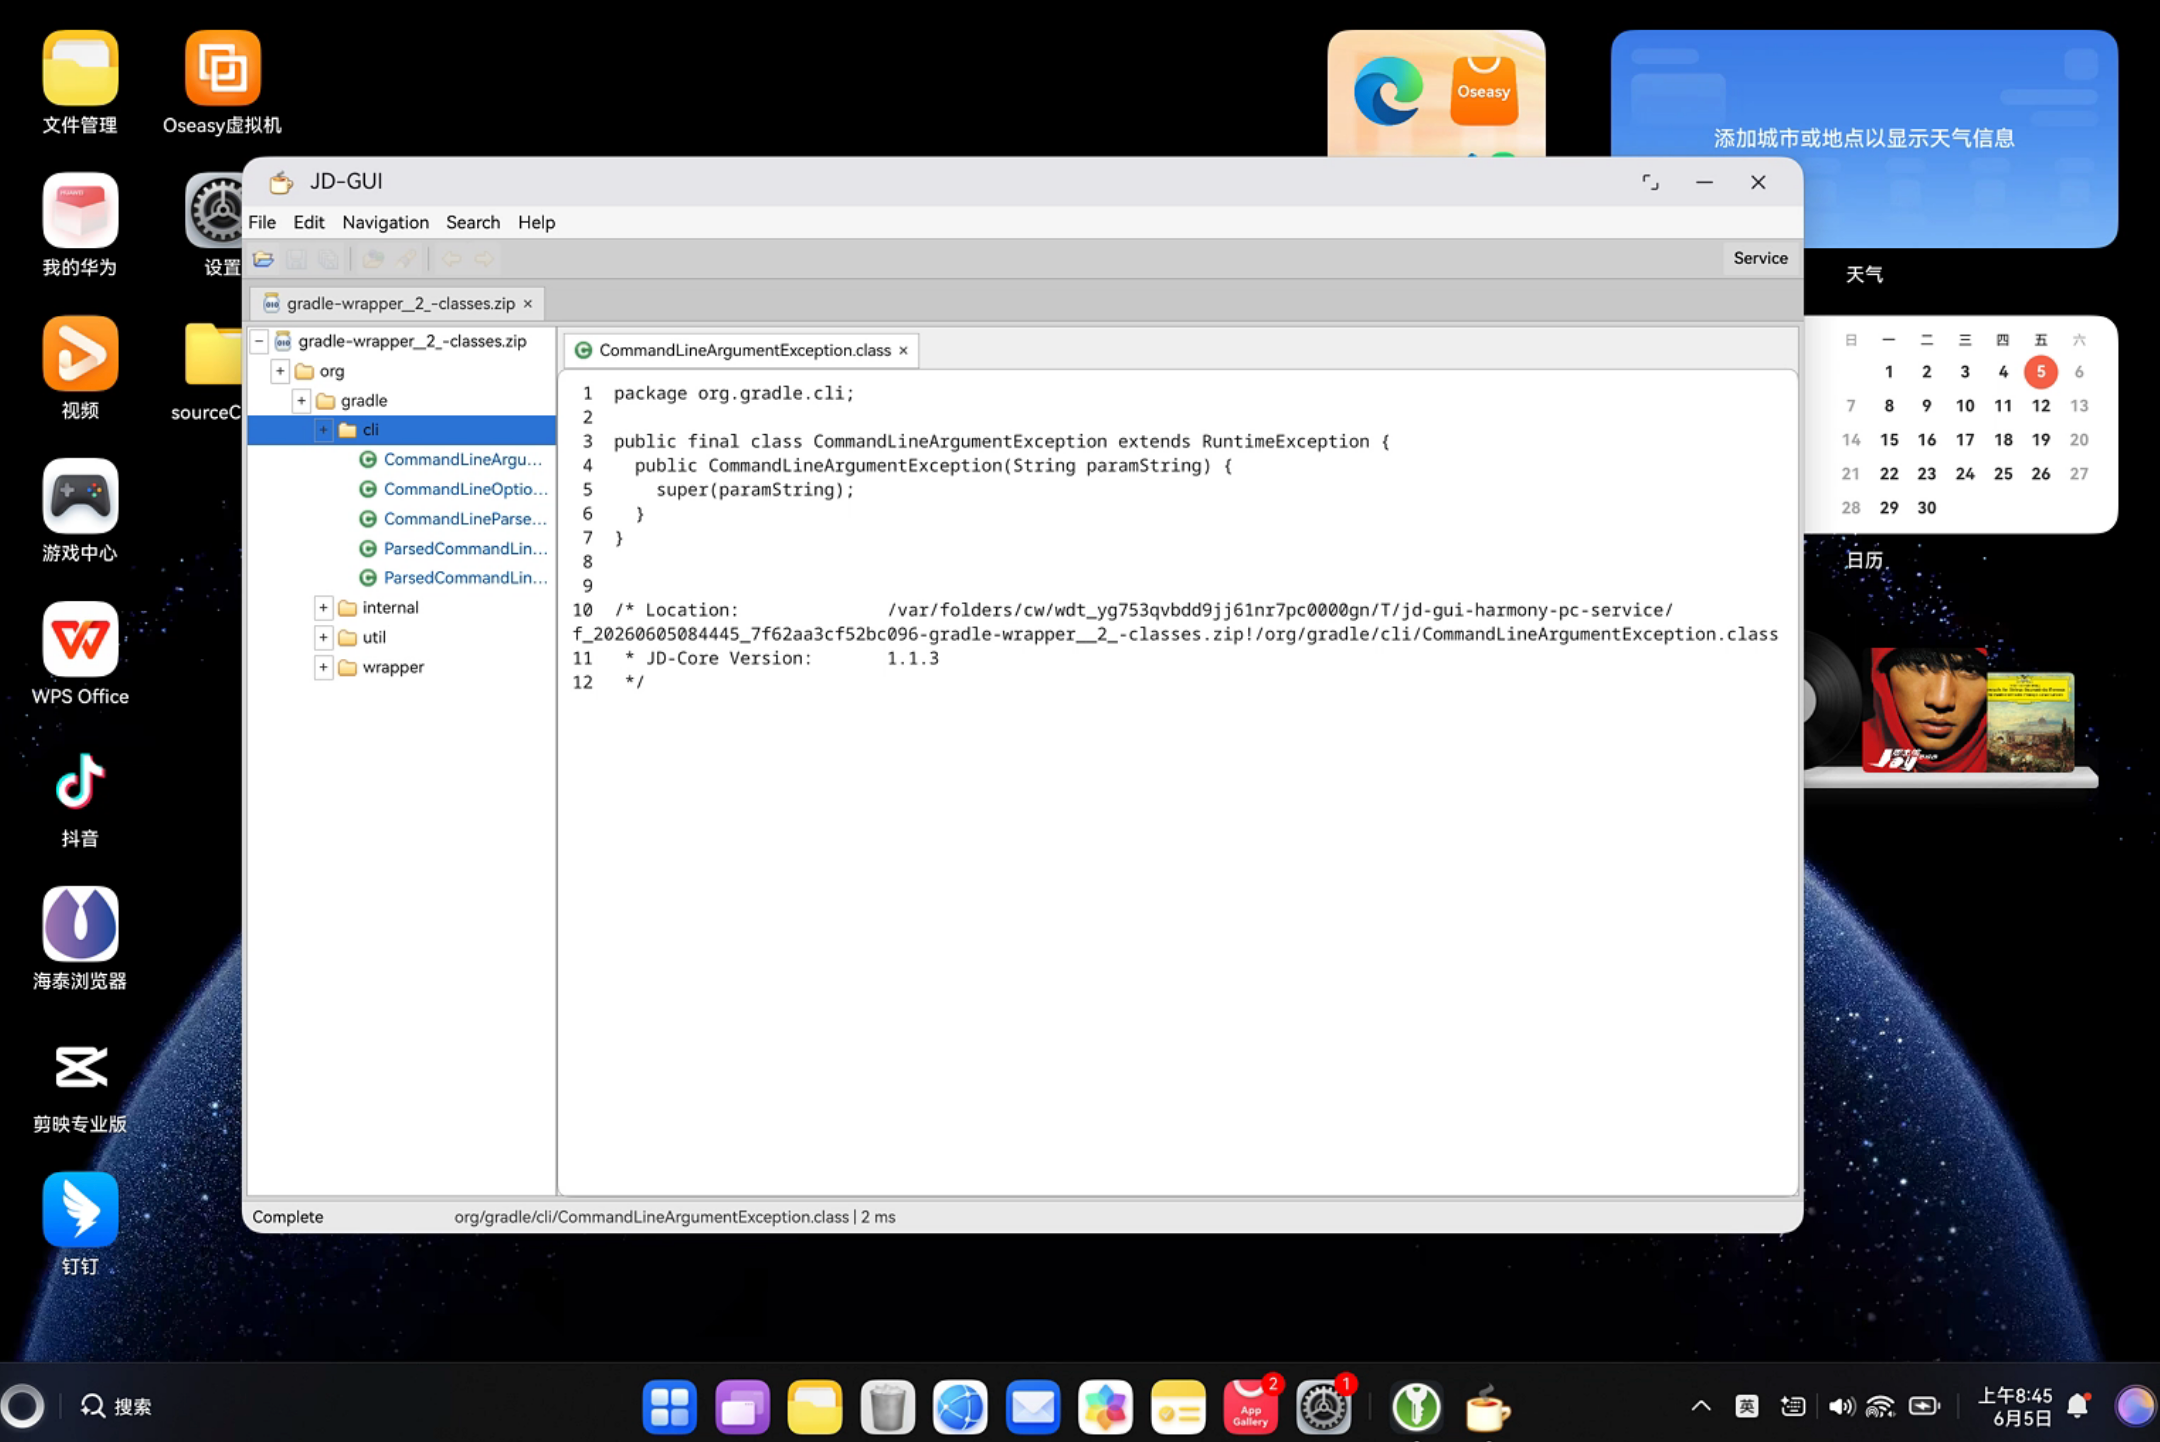2160x1442 pixels.
Task: Click the Search toolbar icon in JD-GUI
Action: click(x=405, y=259)
